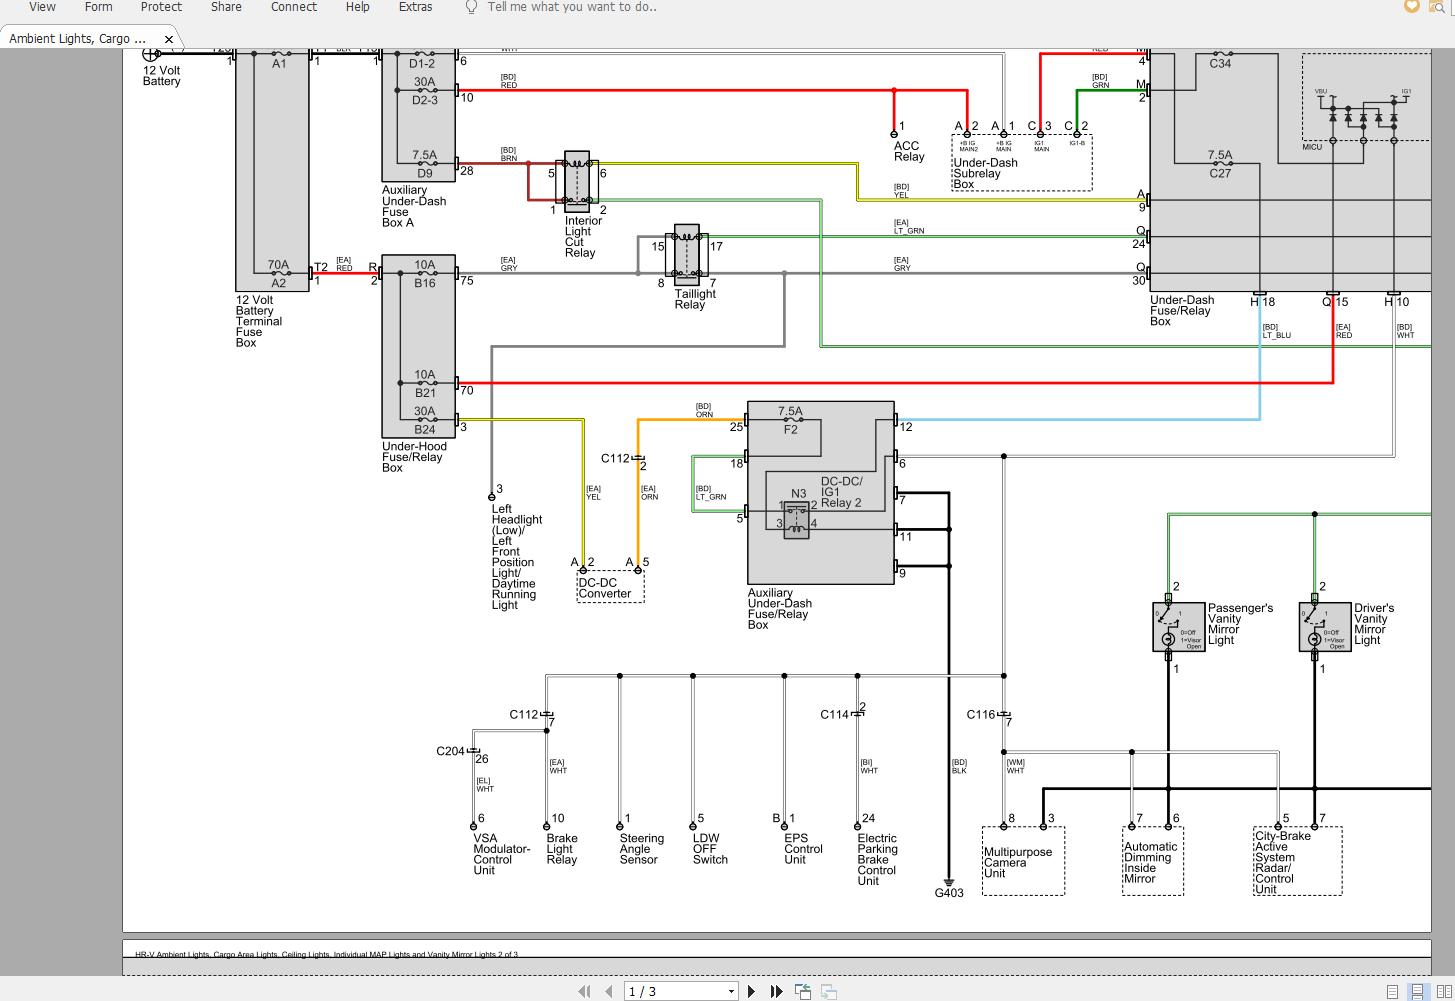Click the '70A A2' fuse label
The width and height of the screenshot is (1455, 1001).
(x=278, y=274)
